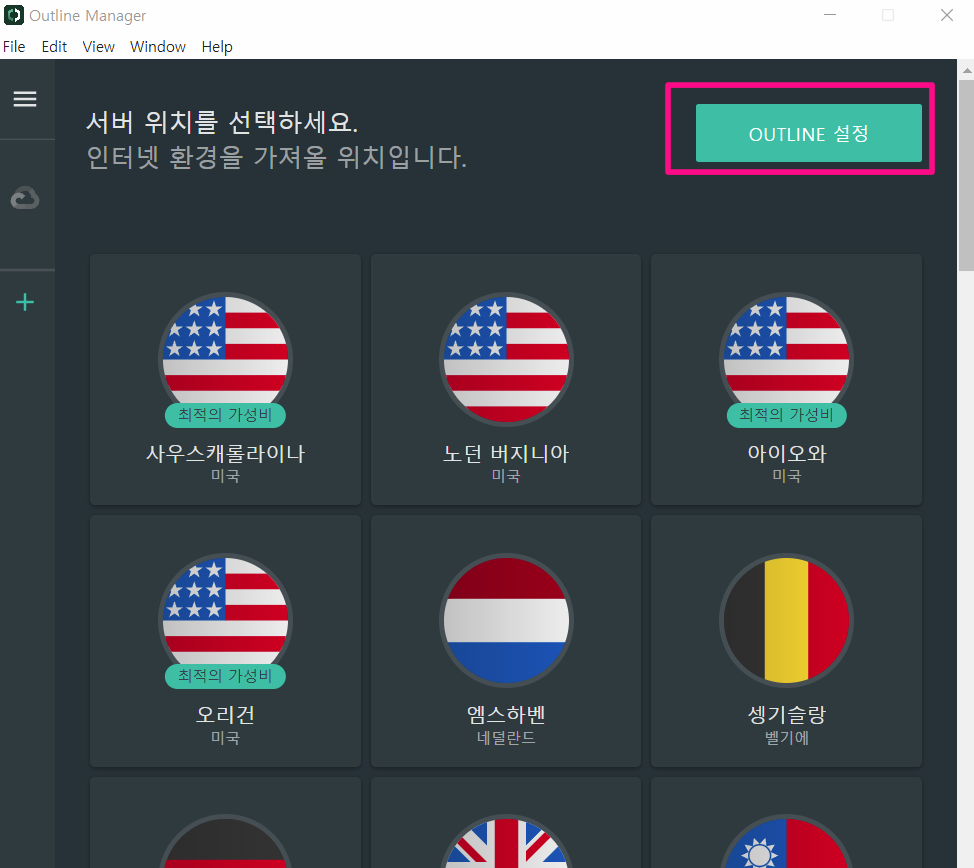The image size is (974, 868).
Task: Pick the UK flag location card
Action: (x=506, y=823)
